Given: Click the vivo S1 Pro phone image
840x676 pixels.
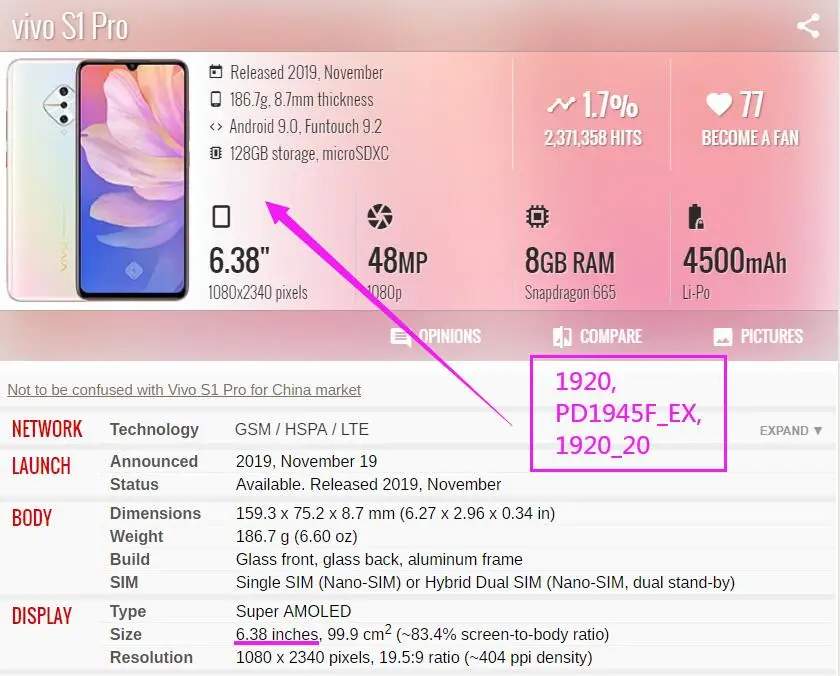Looking at the screenshot, I should 98,180.
